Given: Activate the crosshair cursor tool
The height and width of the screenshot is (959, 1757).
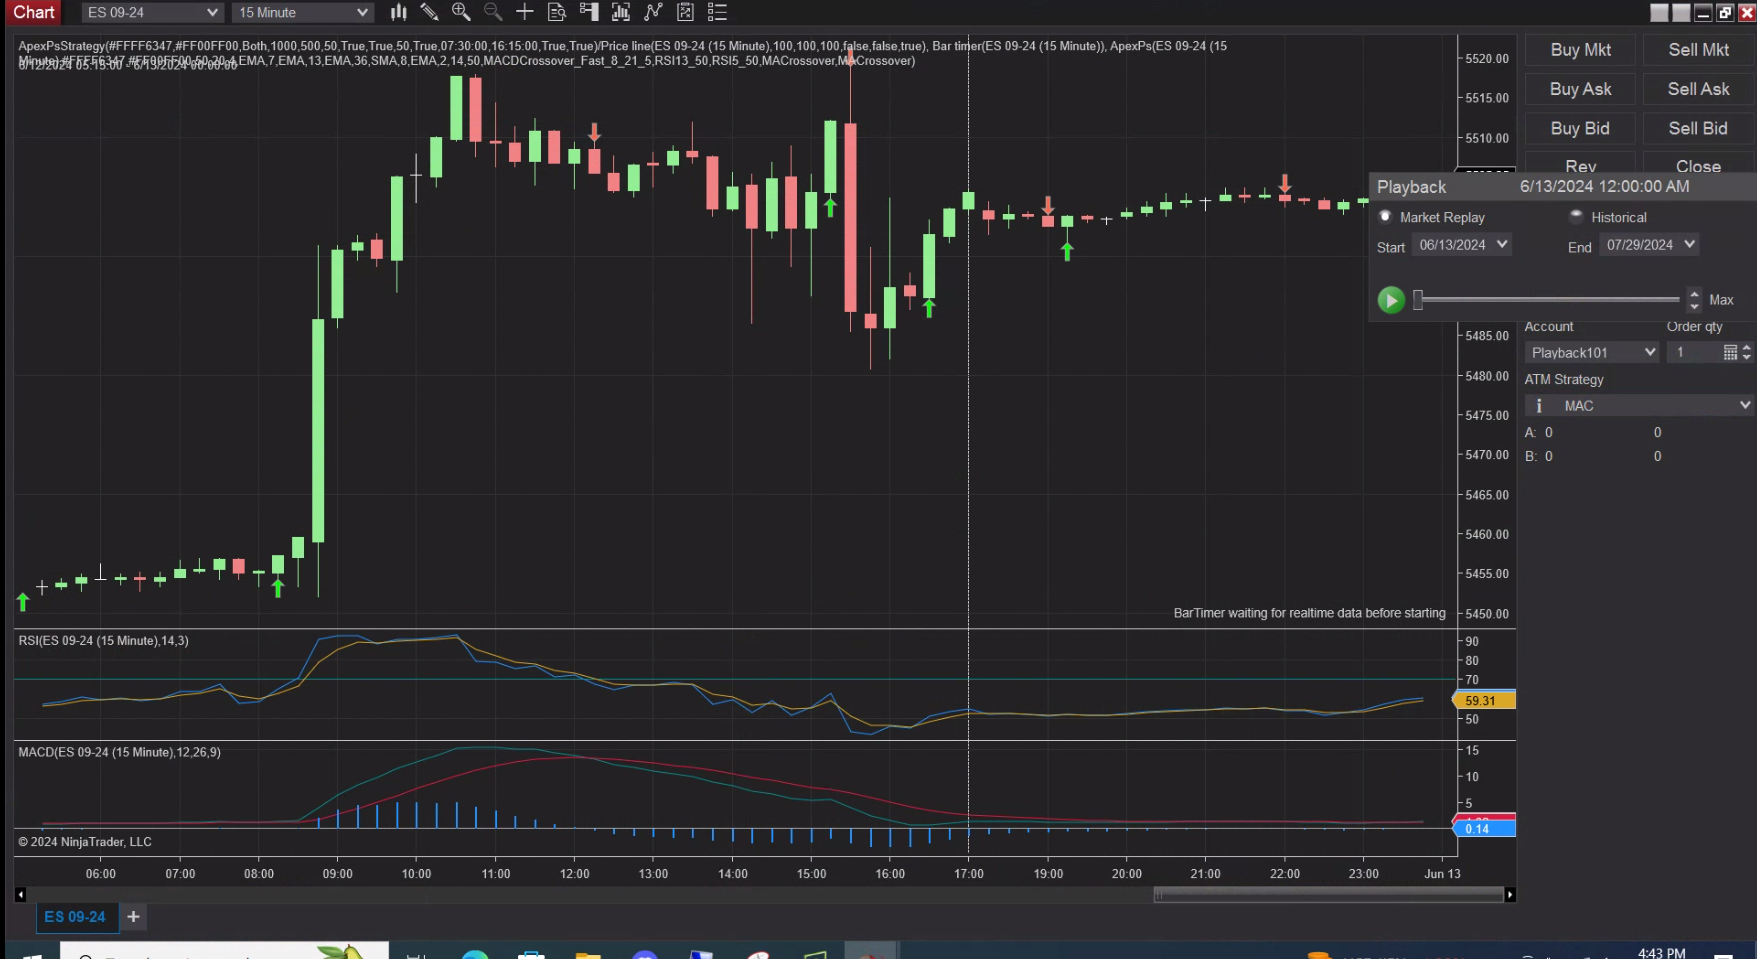Looking at the screenshot, I should point(524,12).
